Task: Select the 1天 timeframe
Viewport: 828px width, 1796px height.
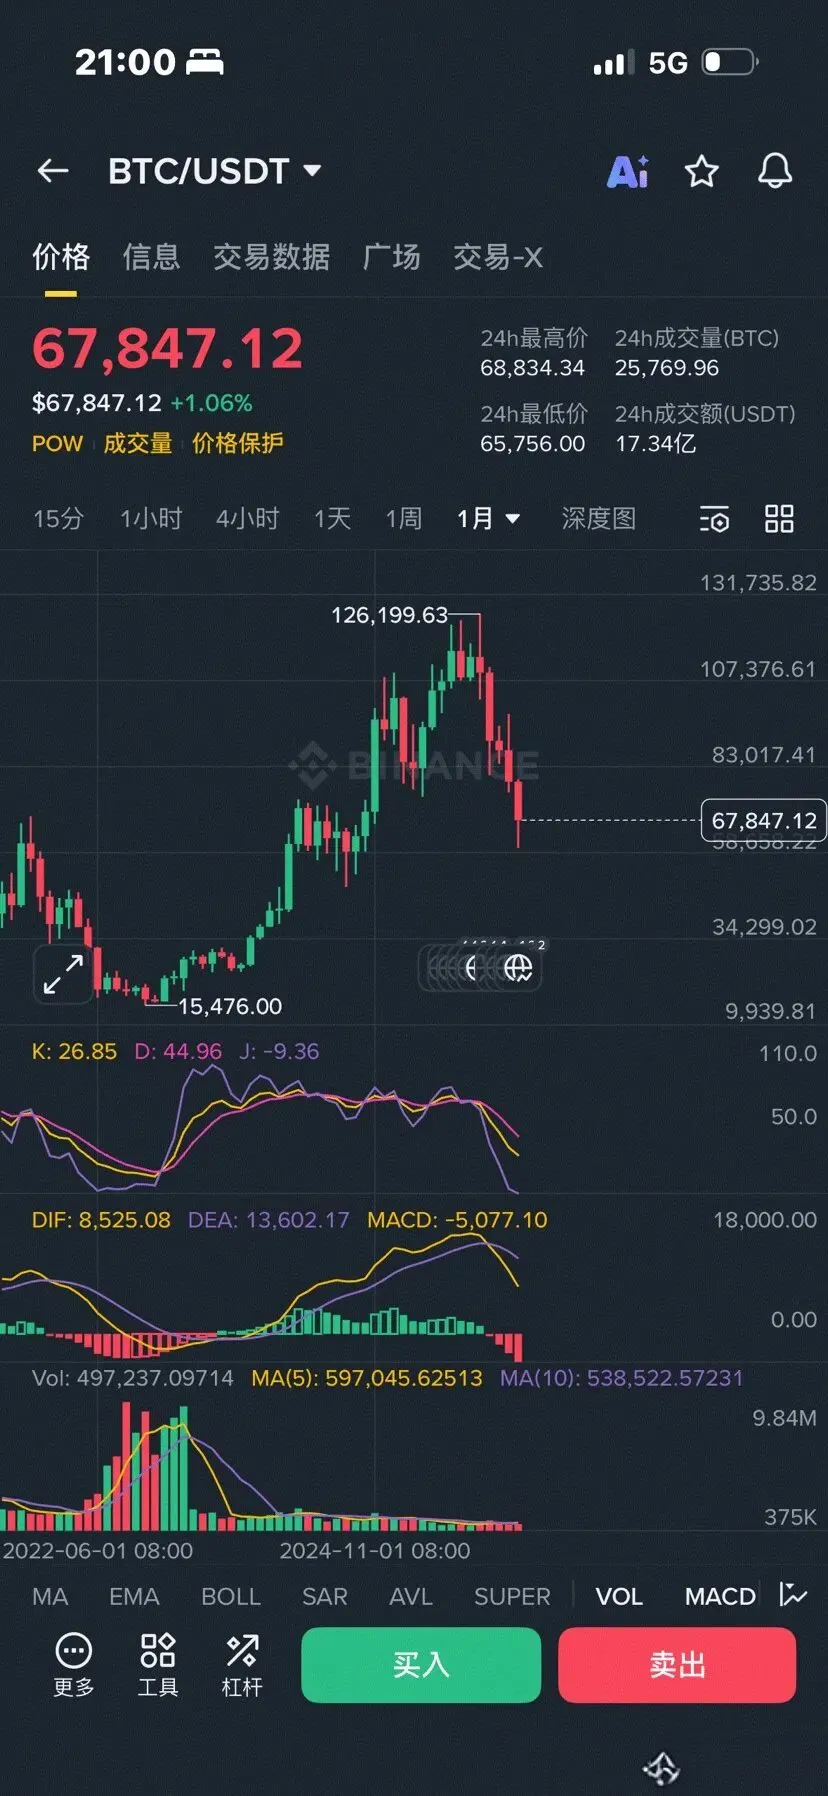Action: (x=332, y=518)
